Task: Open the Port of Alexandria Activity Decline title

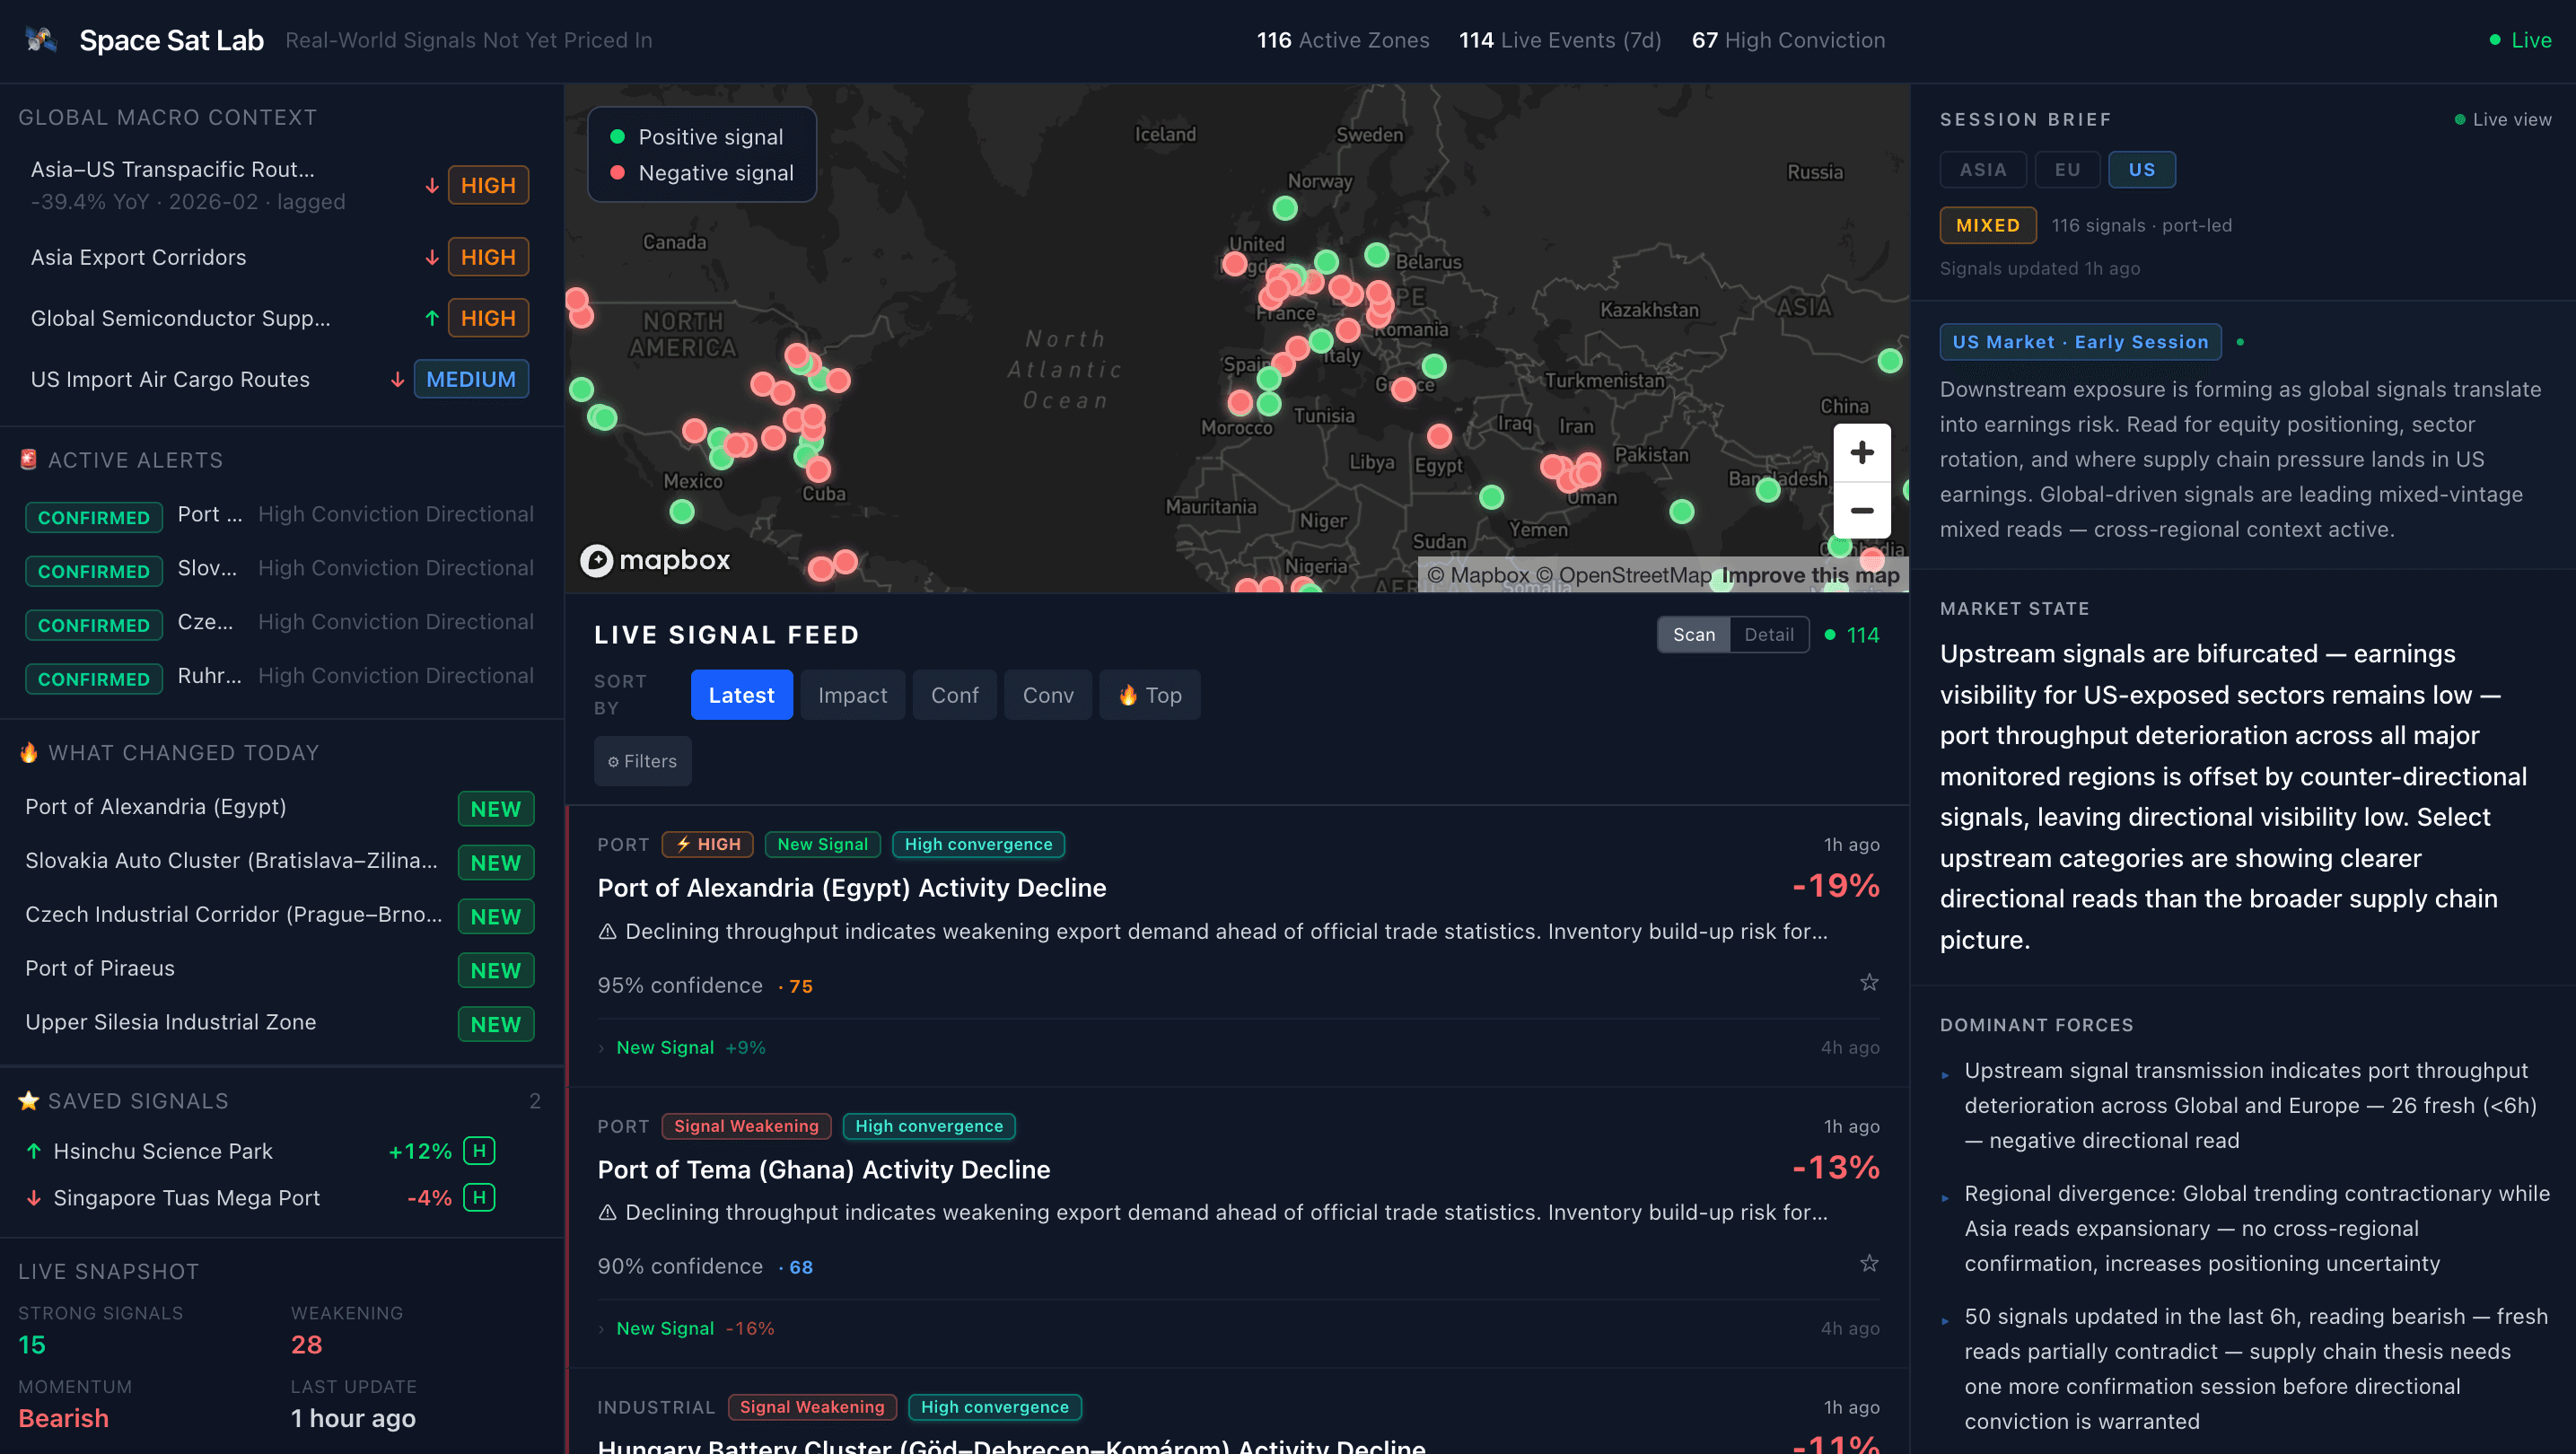Action: click(x=852, y=888)
